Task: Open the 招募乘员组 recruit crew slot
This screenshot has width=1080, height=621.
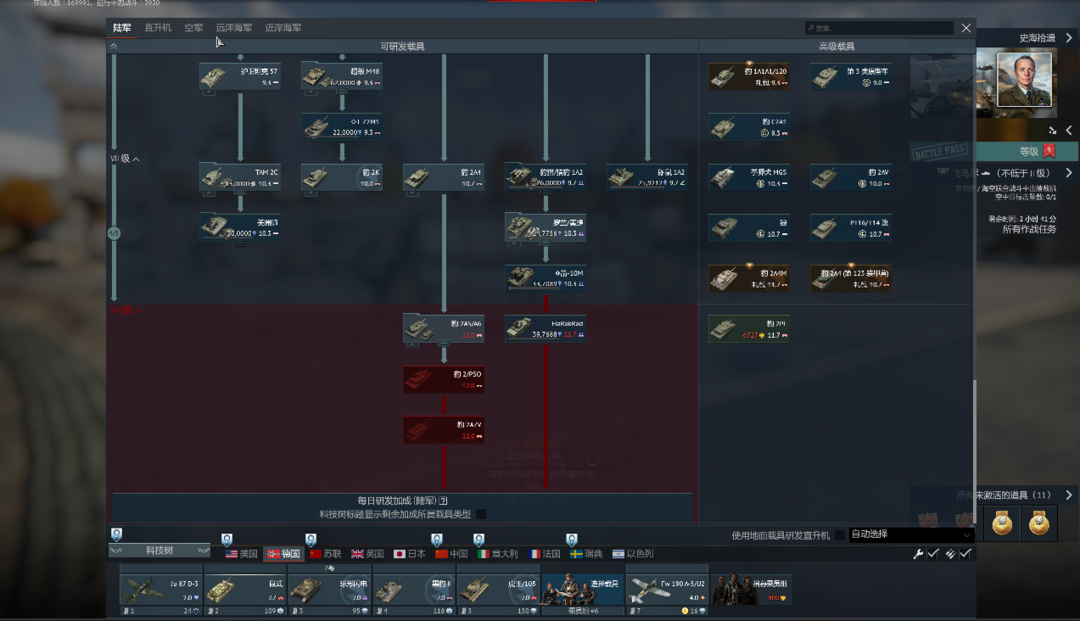Action: pyautogui.click(x=751, y=590)
